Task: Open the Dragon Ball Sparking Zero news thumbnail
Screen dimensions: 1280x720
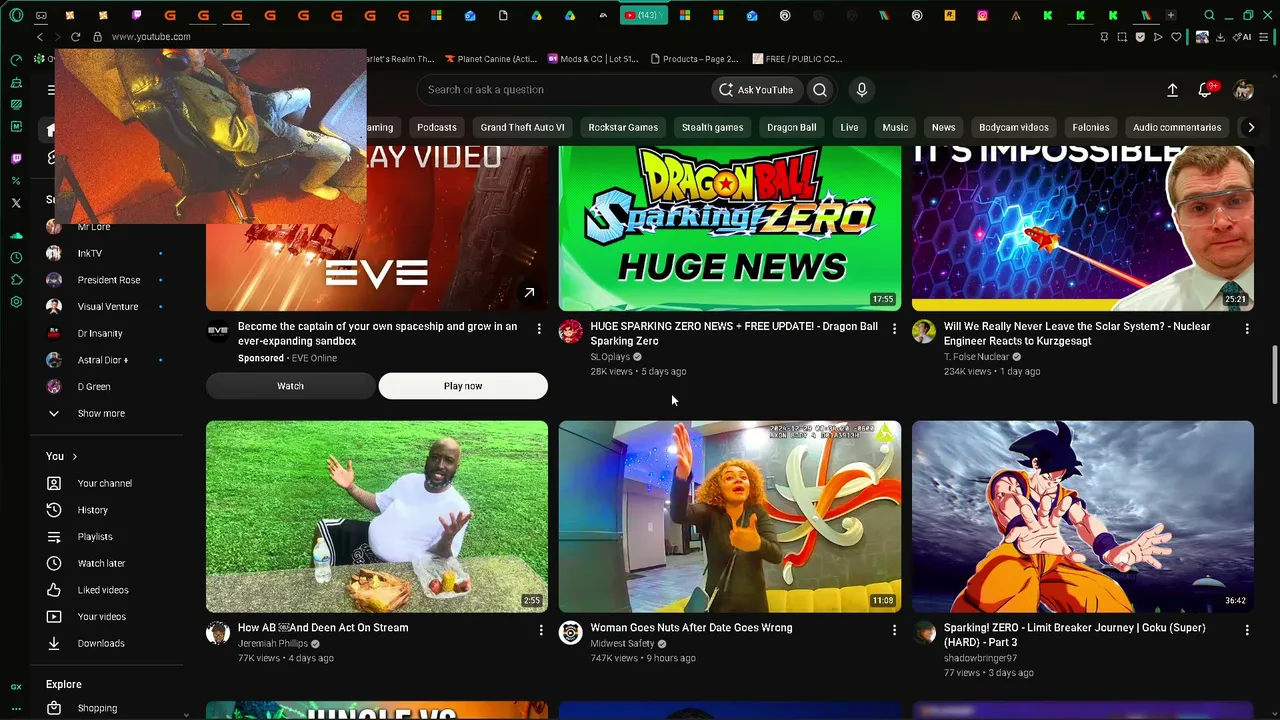Action: click(730, 228)
